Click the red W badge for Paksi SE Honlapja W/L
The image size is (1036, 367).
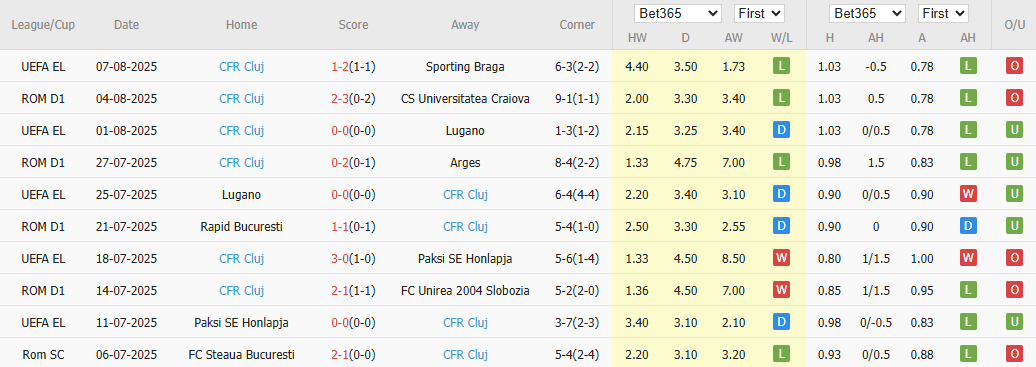[x=782, y=259]
